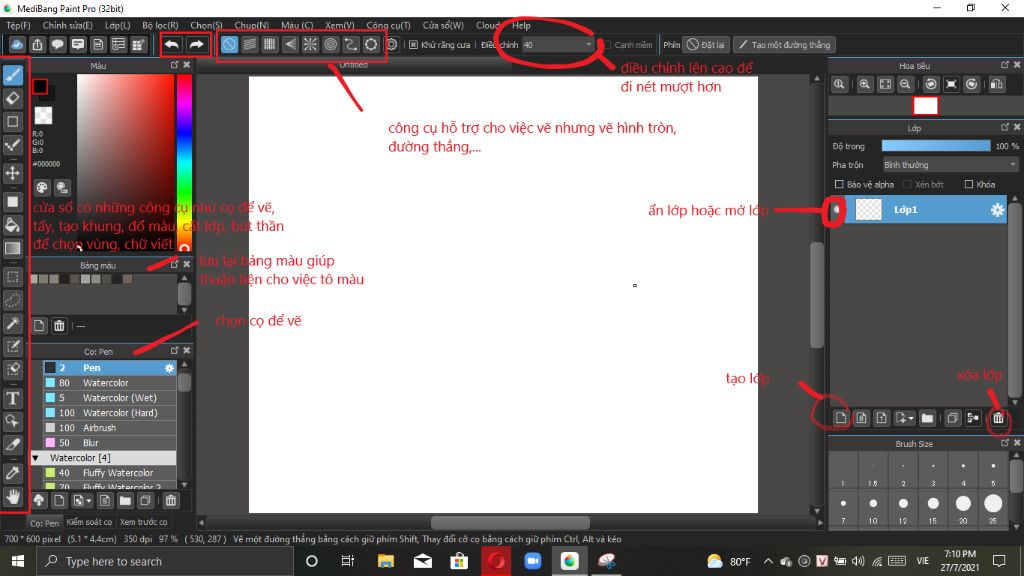Select the Blur brush

tap(110, 443)
